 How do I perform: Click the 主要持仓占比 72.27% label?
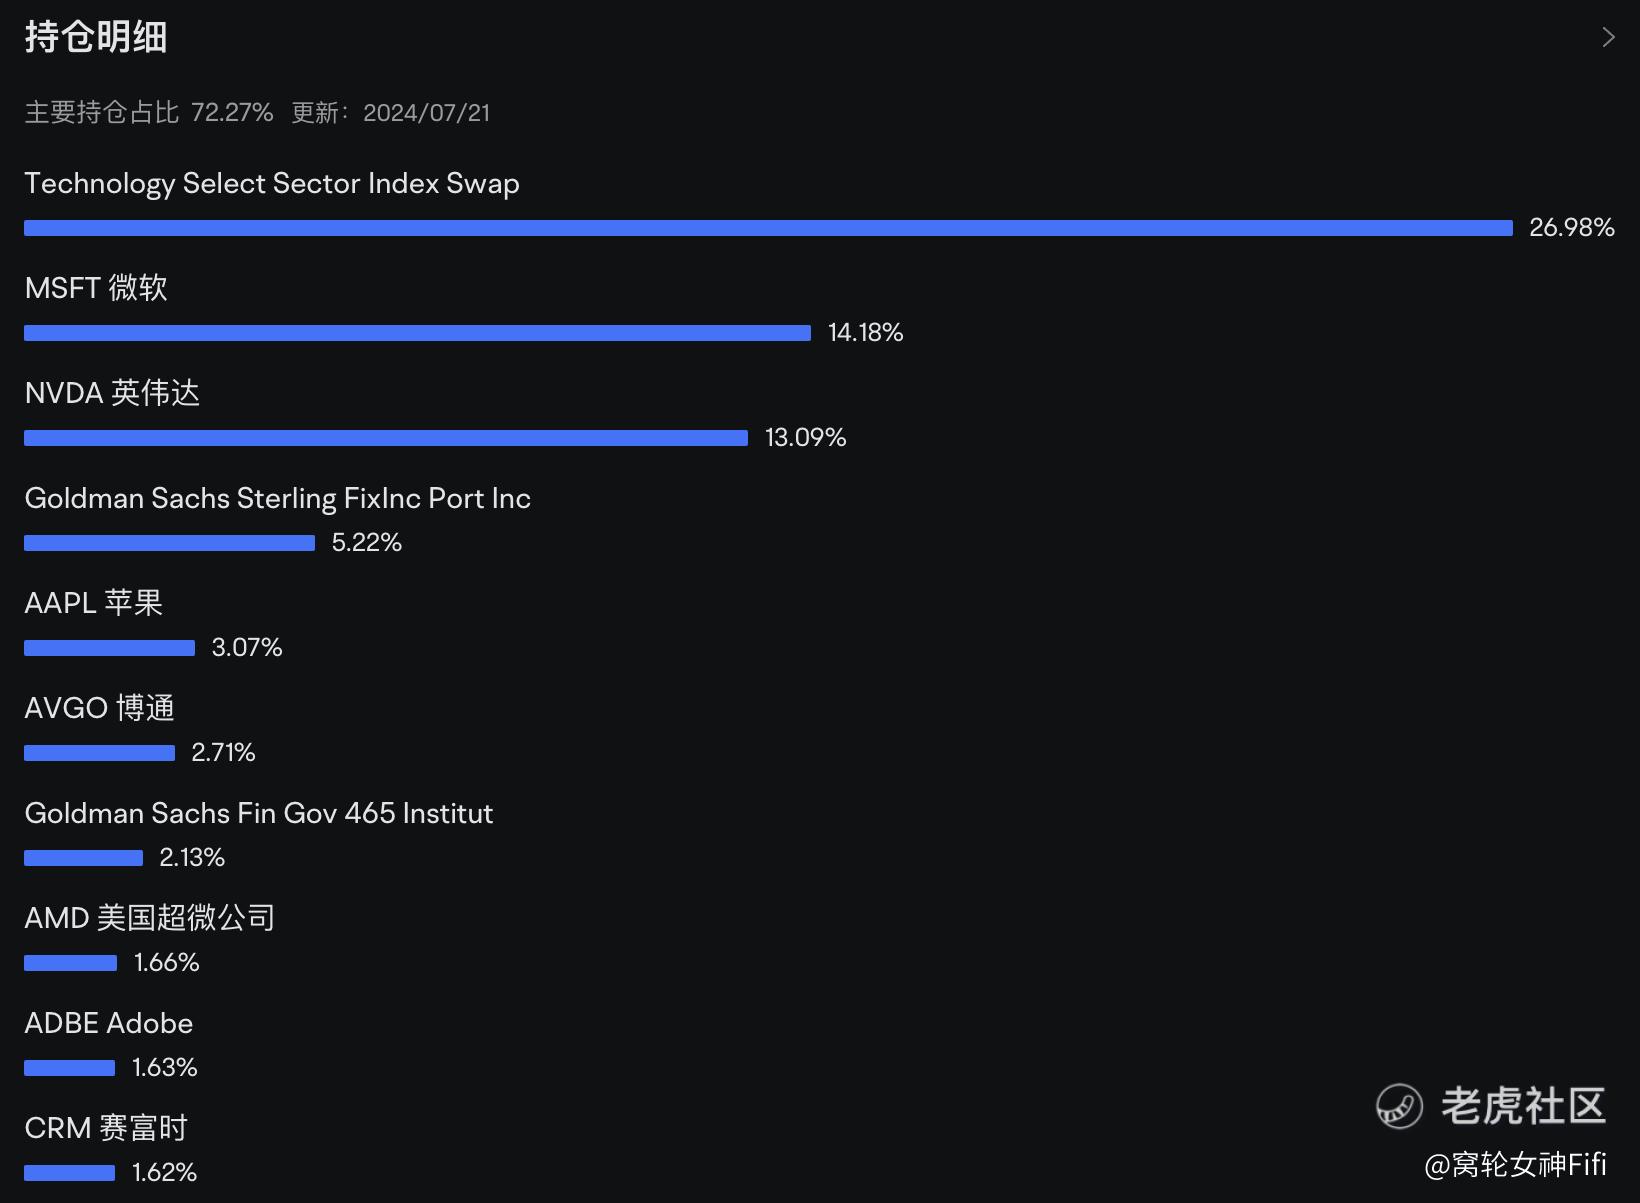148,113
